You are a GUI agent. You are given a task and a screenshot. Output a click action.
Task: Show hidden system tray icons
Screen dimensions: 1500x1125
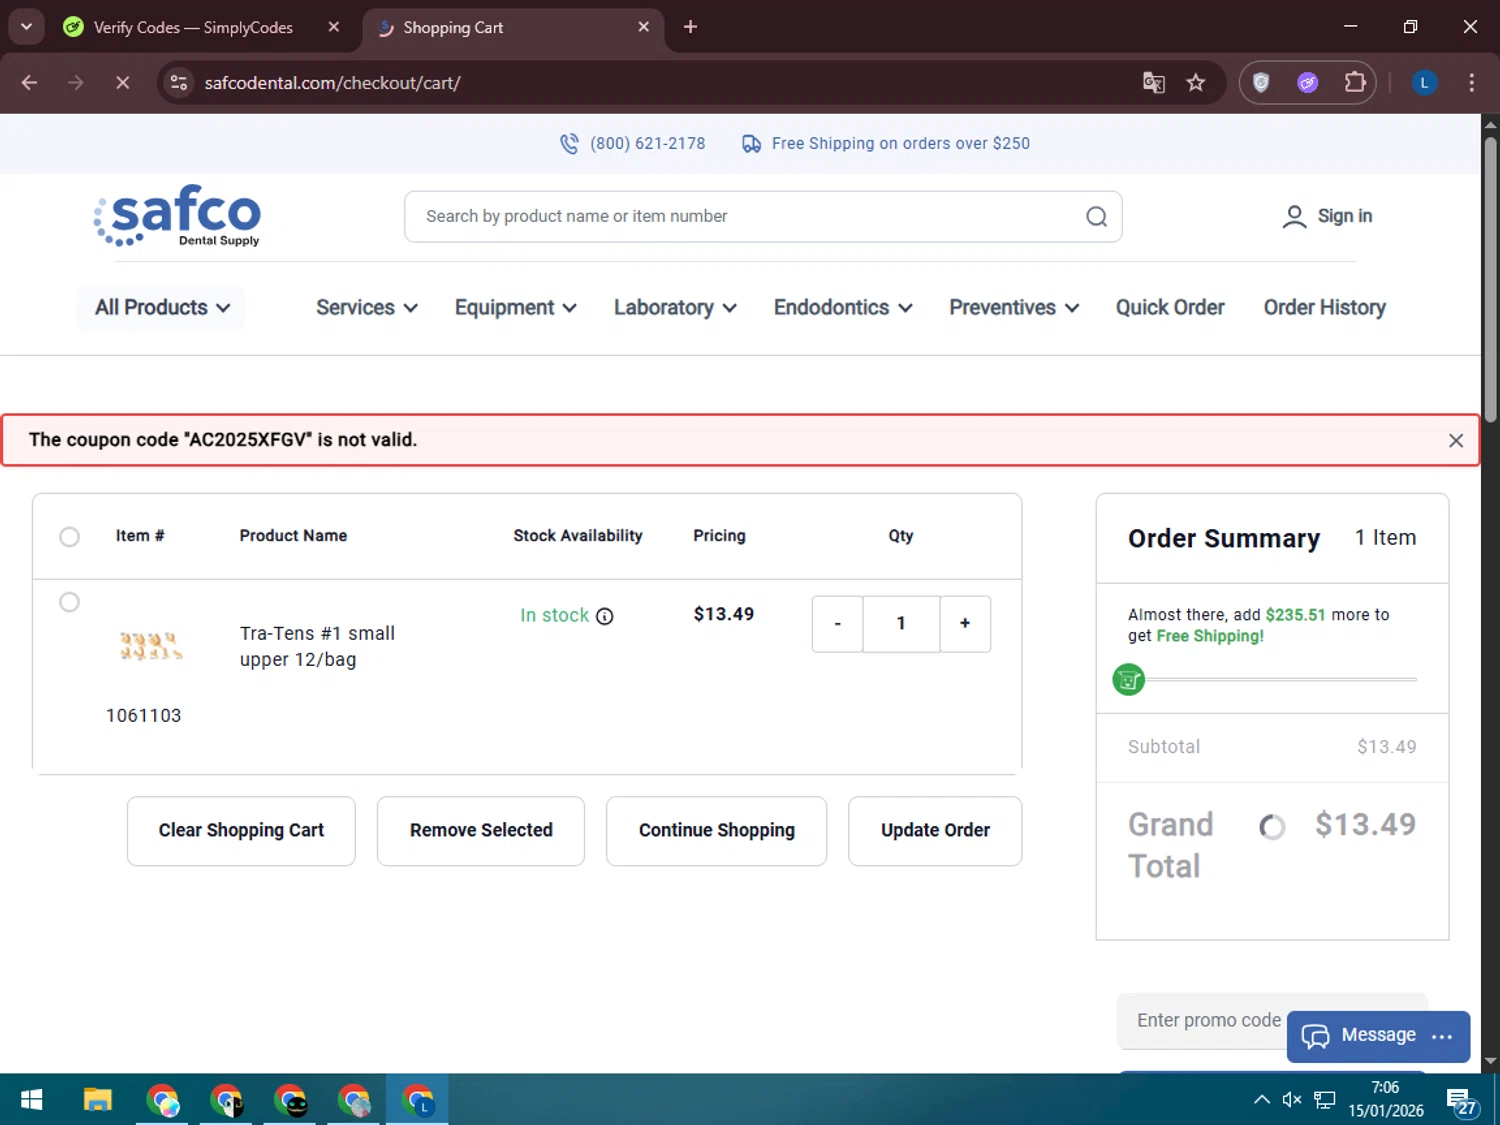coord(1261,1100)
